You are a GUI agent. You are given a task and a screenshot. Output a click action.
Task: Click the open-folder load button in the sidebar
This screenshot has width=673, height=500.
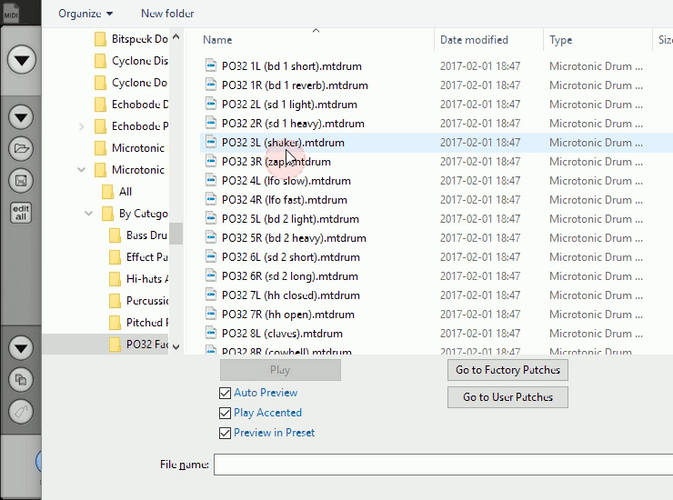coord(21,149)
